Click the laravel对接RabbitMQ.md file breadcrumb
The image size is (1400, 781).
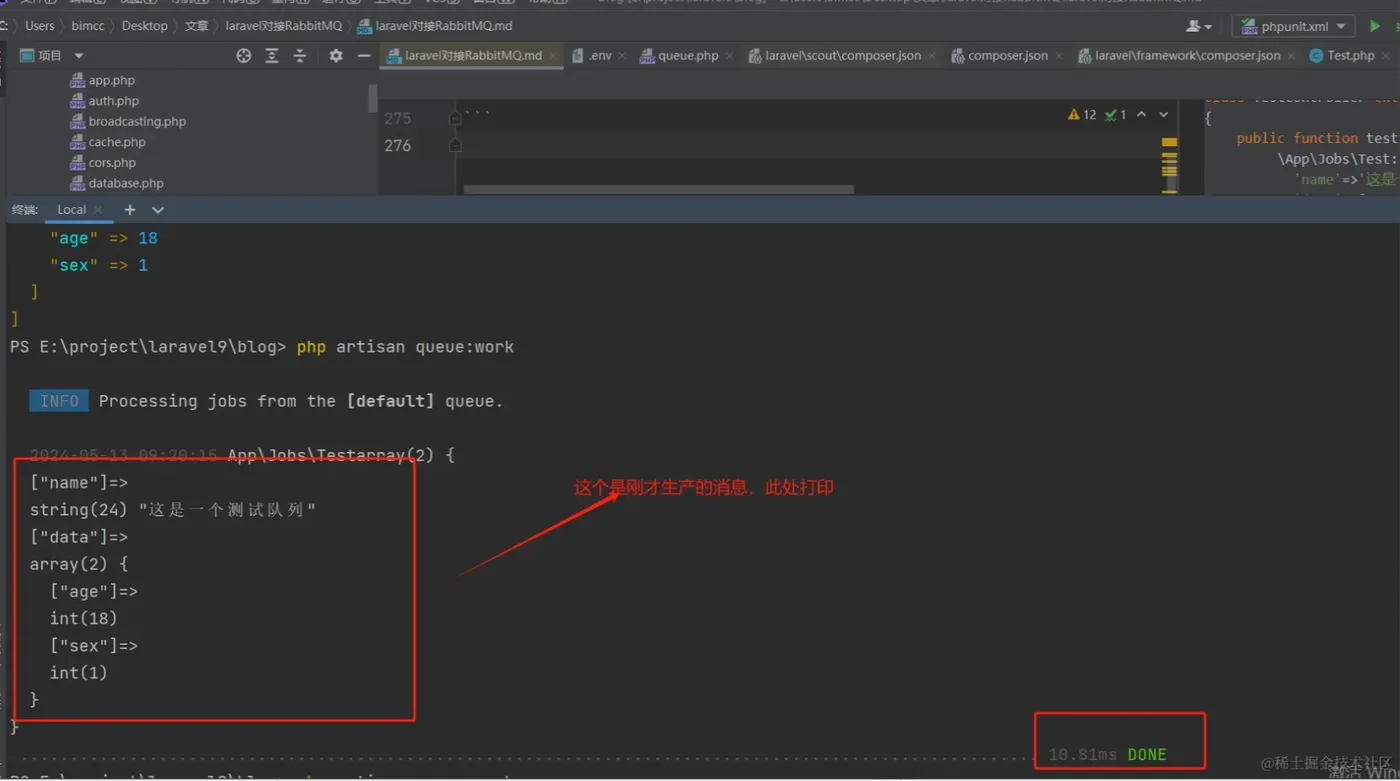coord(435,26)
